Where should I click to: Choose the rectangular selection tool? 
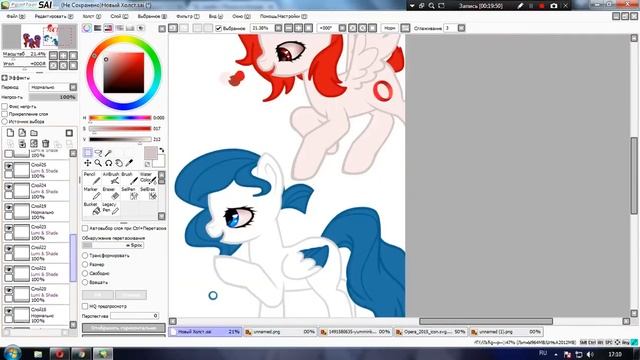click(x=88, y=153)
